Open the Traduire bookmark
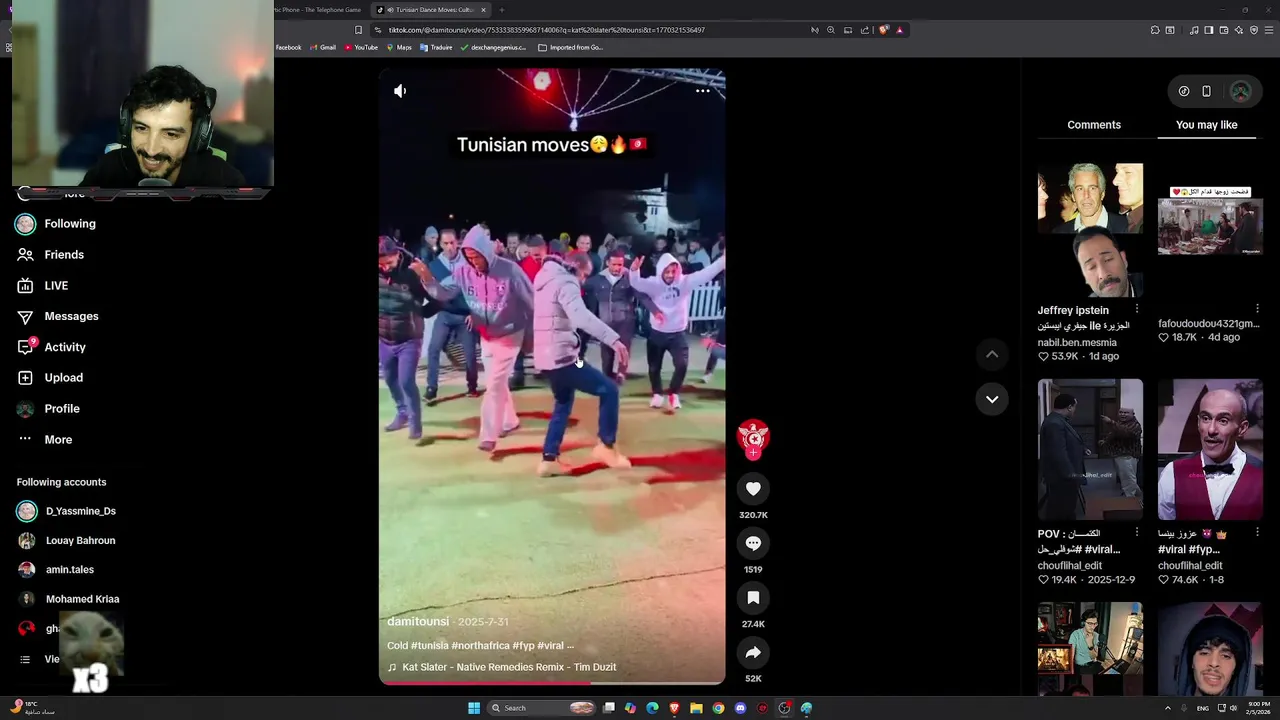Screen dimensions: 1280x720 436,47
